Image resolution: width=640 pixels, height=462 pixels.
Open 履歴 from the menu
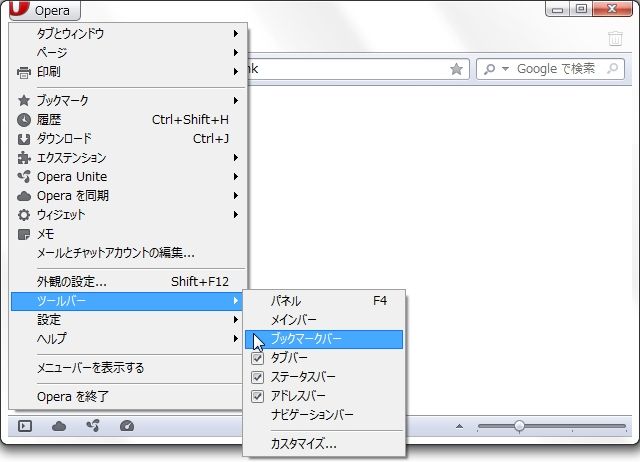129,120
